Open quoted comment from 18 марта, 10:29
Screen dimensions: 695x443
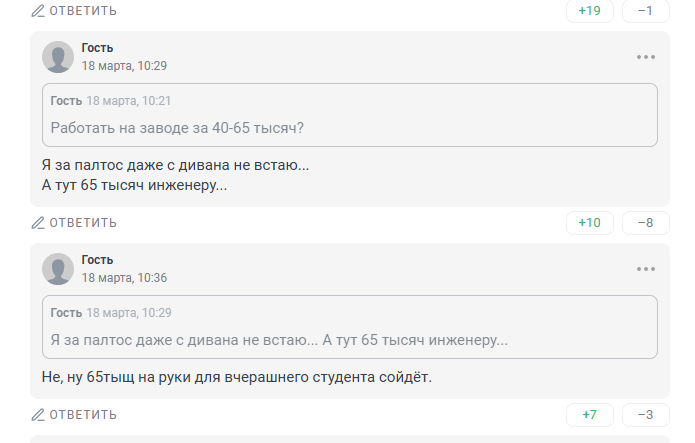350,327
